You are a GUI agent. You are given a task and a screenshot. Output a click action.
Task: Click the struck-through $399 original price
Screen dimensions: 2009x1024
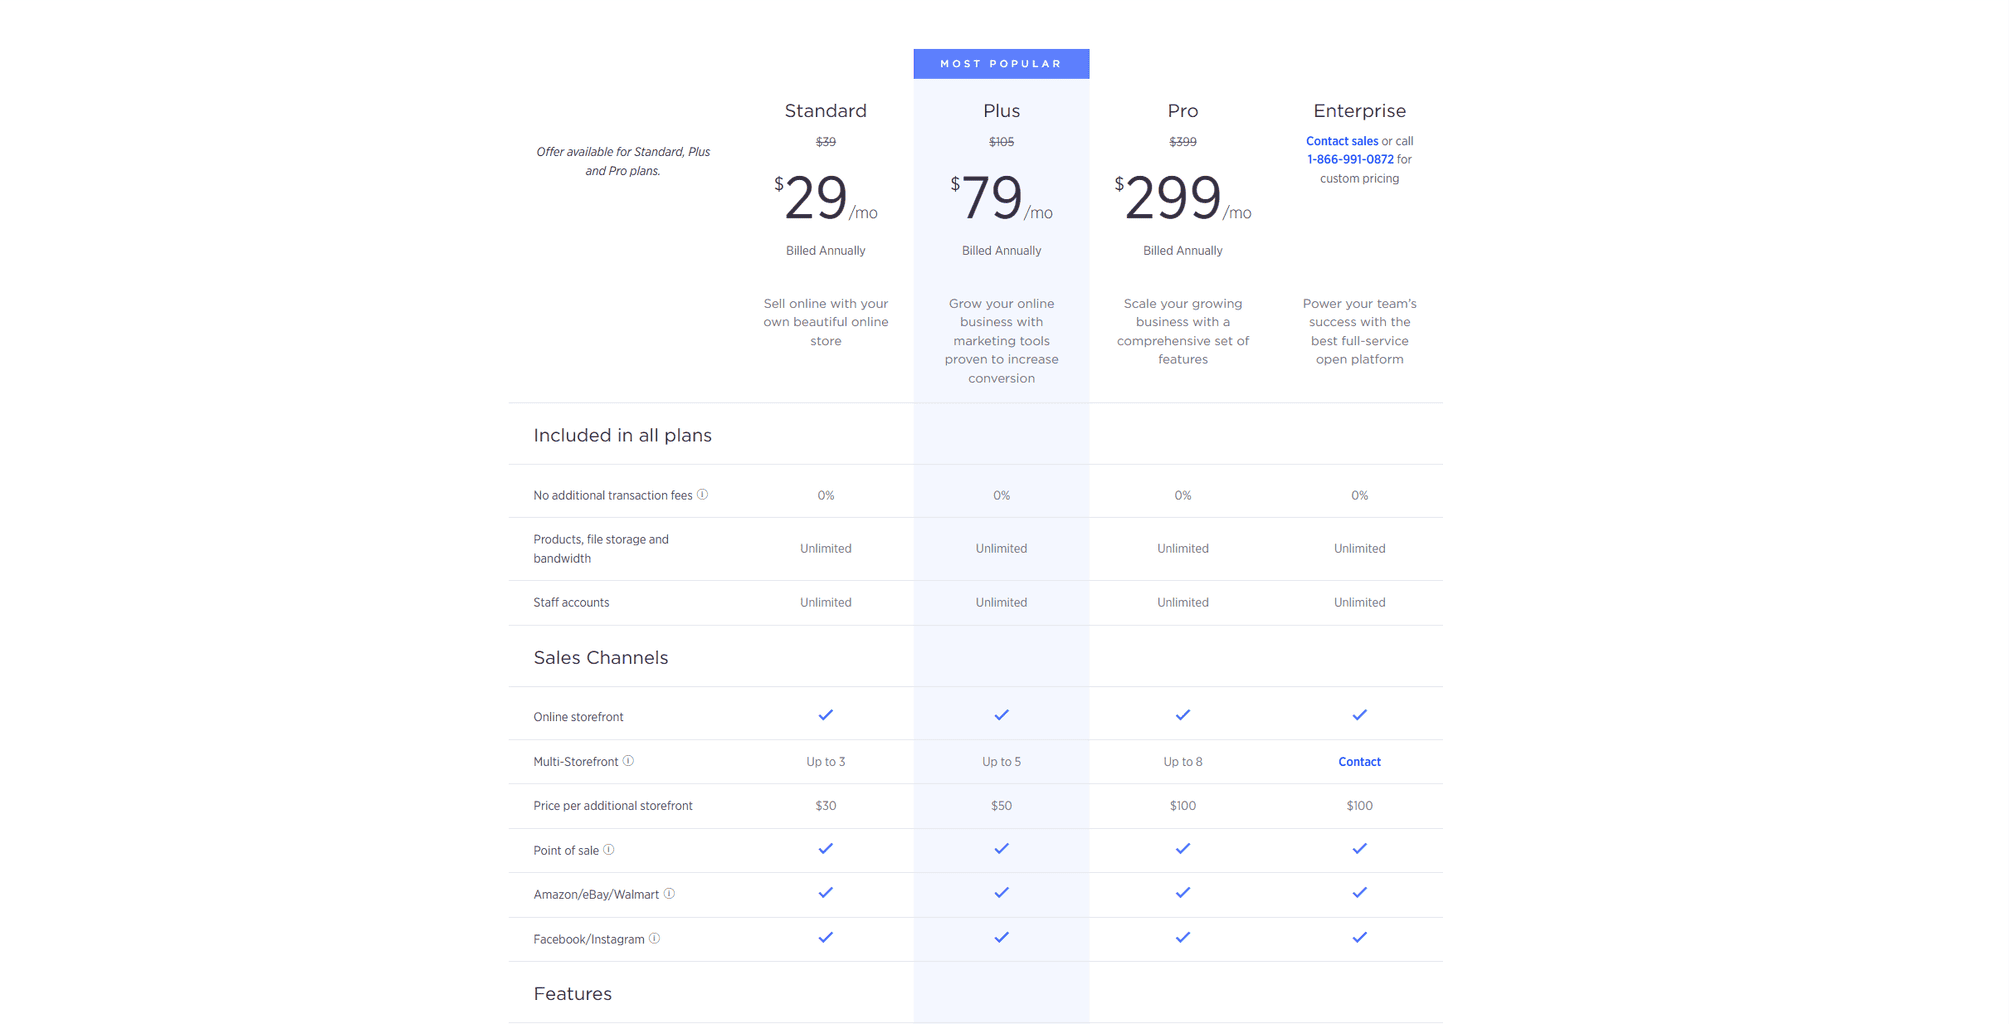1183,142
